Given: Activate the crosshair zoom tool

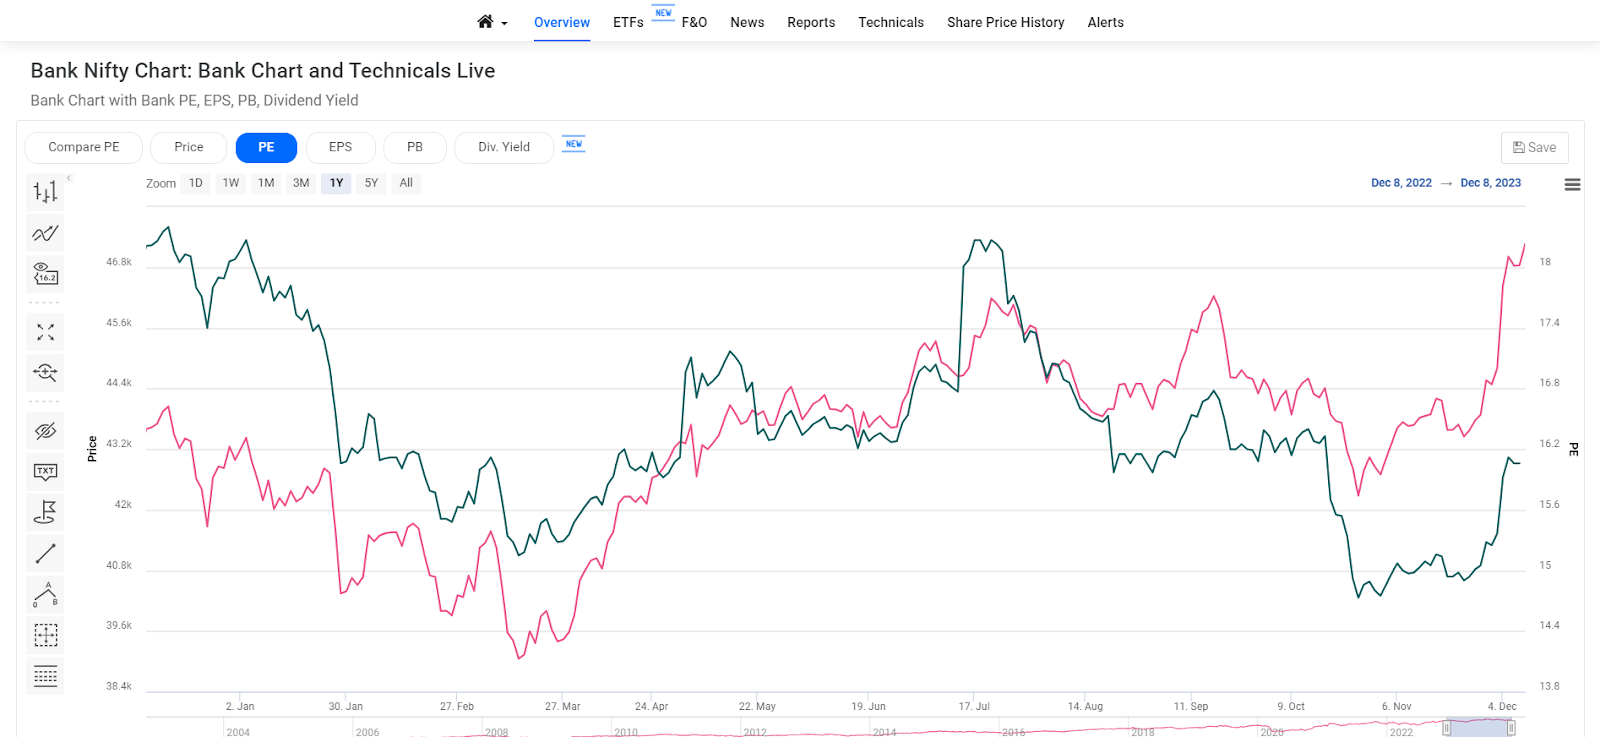Looking at the screenshot, I should point(45,372).
